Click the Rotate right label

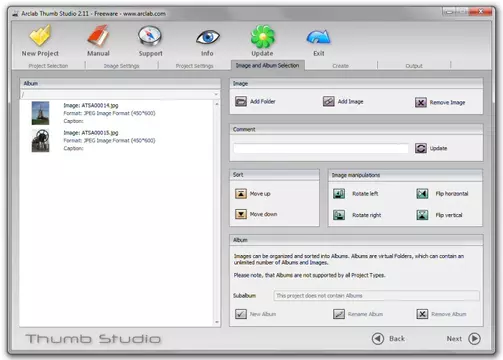tap(367, 215)
